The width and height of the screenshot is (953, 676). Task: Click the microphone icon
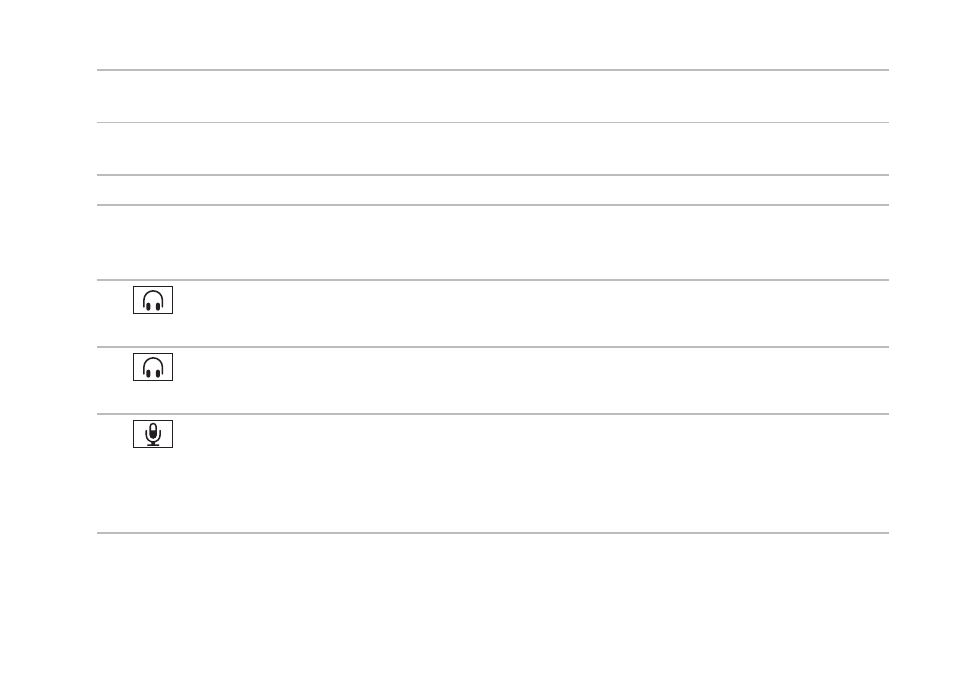click(x=153, y=434)
